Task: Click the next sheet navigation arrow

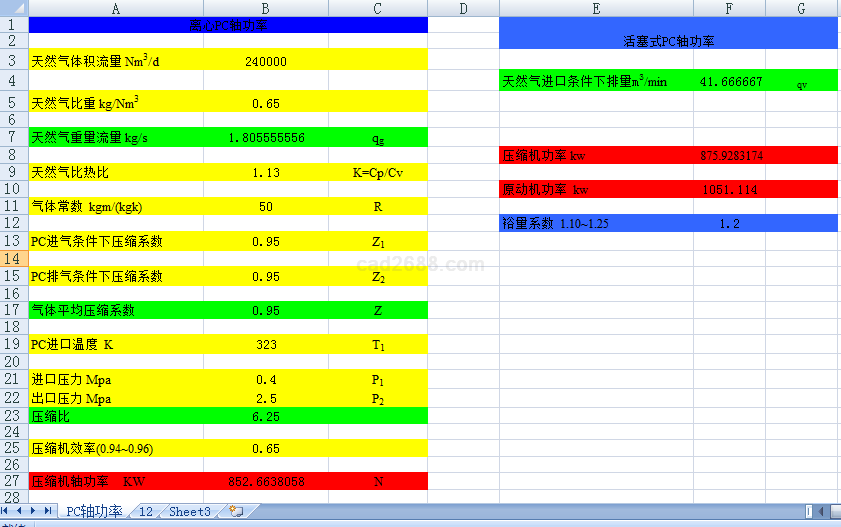Action: pos(35,511)
